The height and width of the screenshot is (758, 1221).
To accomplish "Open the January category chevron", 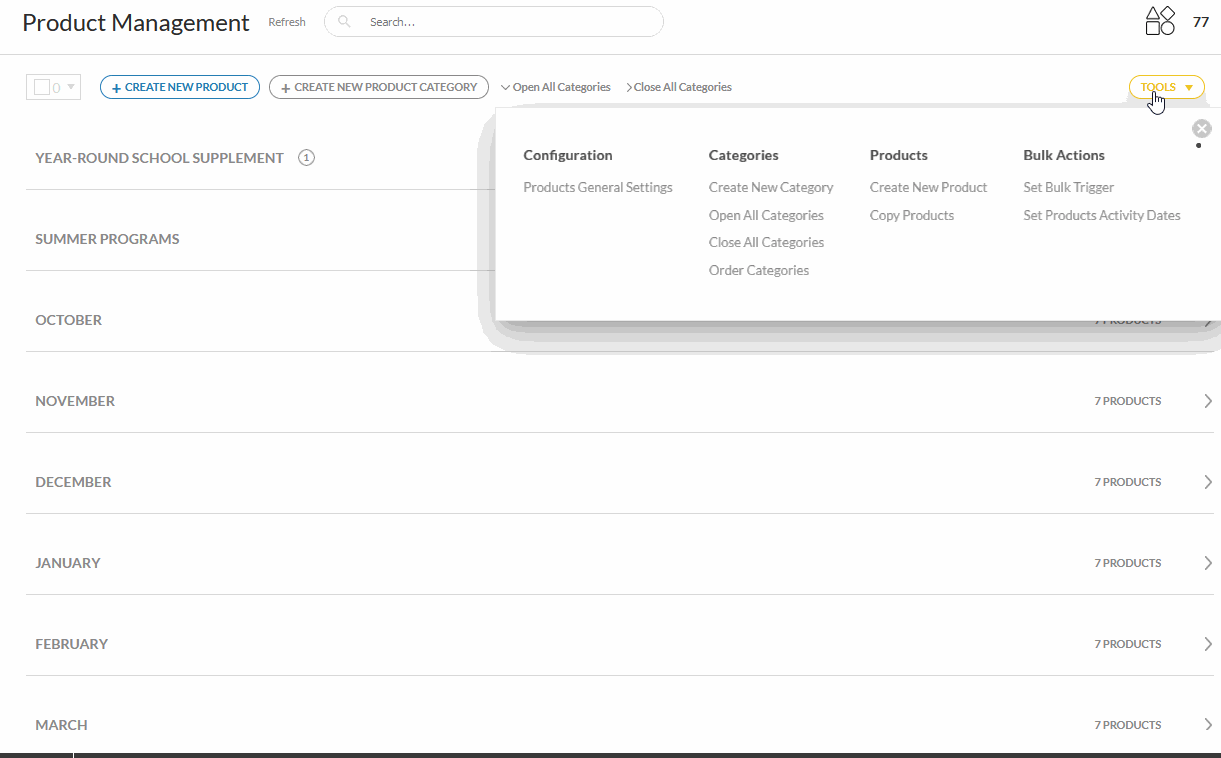I will (x=1208, y=563).
